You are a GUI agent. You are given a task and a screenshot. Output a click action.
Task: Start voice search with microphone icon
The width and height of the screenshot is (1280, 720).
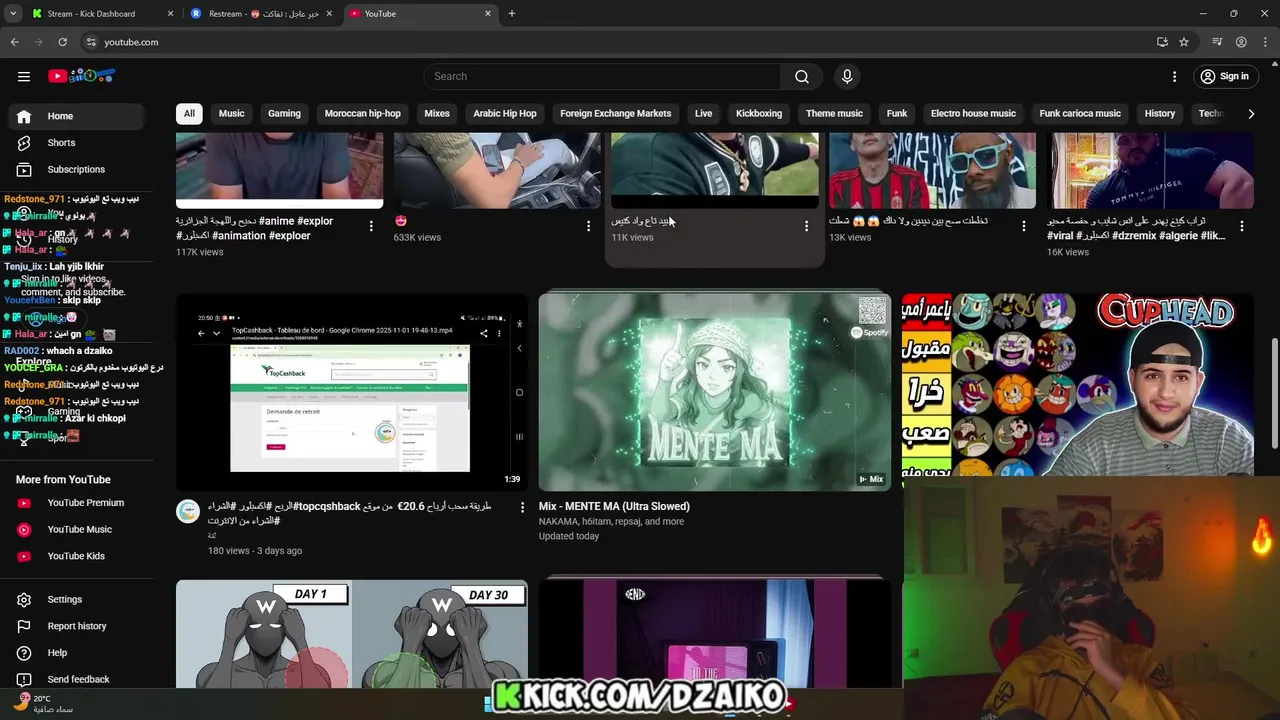(847, 76)
